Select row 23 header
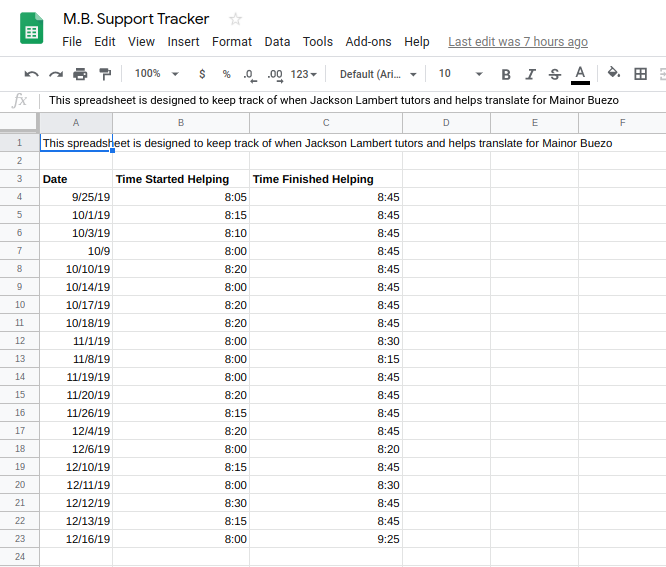This screenshot has height=567, width=666. pos(20,539)
